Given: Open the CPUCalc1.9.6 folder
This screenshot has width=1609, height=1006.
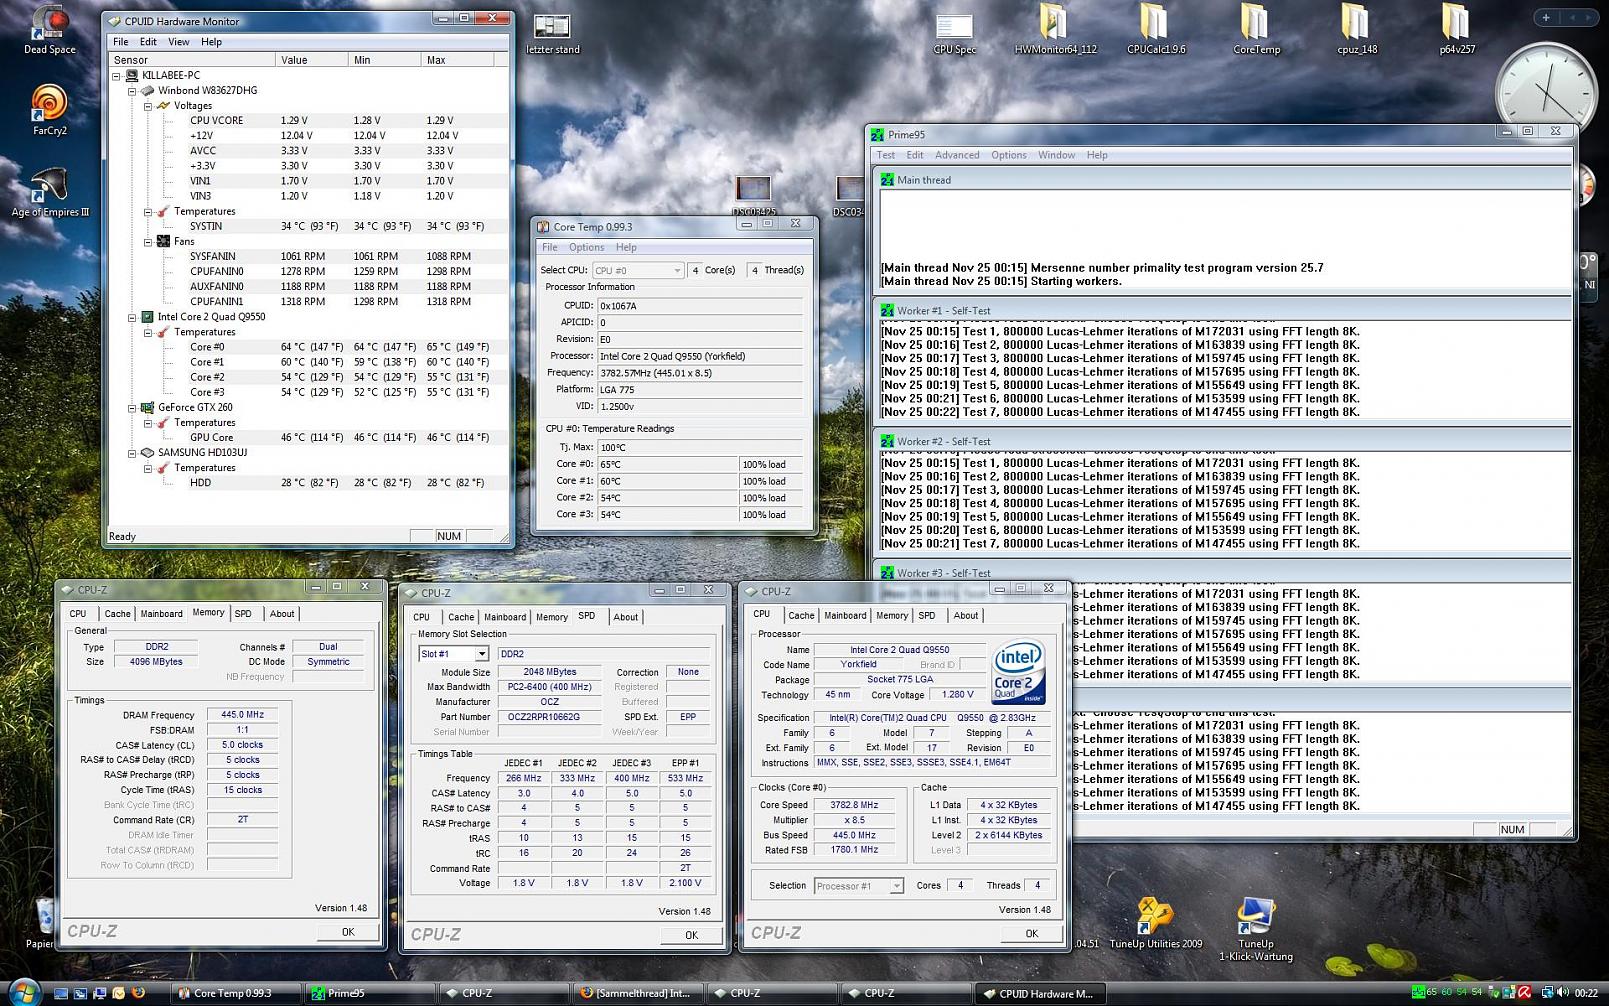Looking at the screenshot, I should tap(1155, 29).
